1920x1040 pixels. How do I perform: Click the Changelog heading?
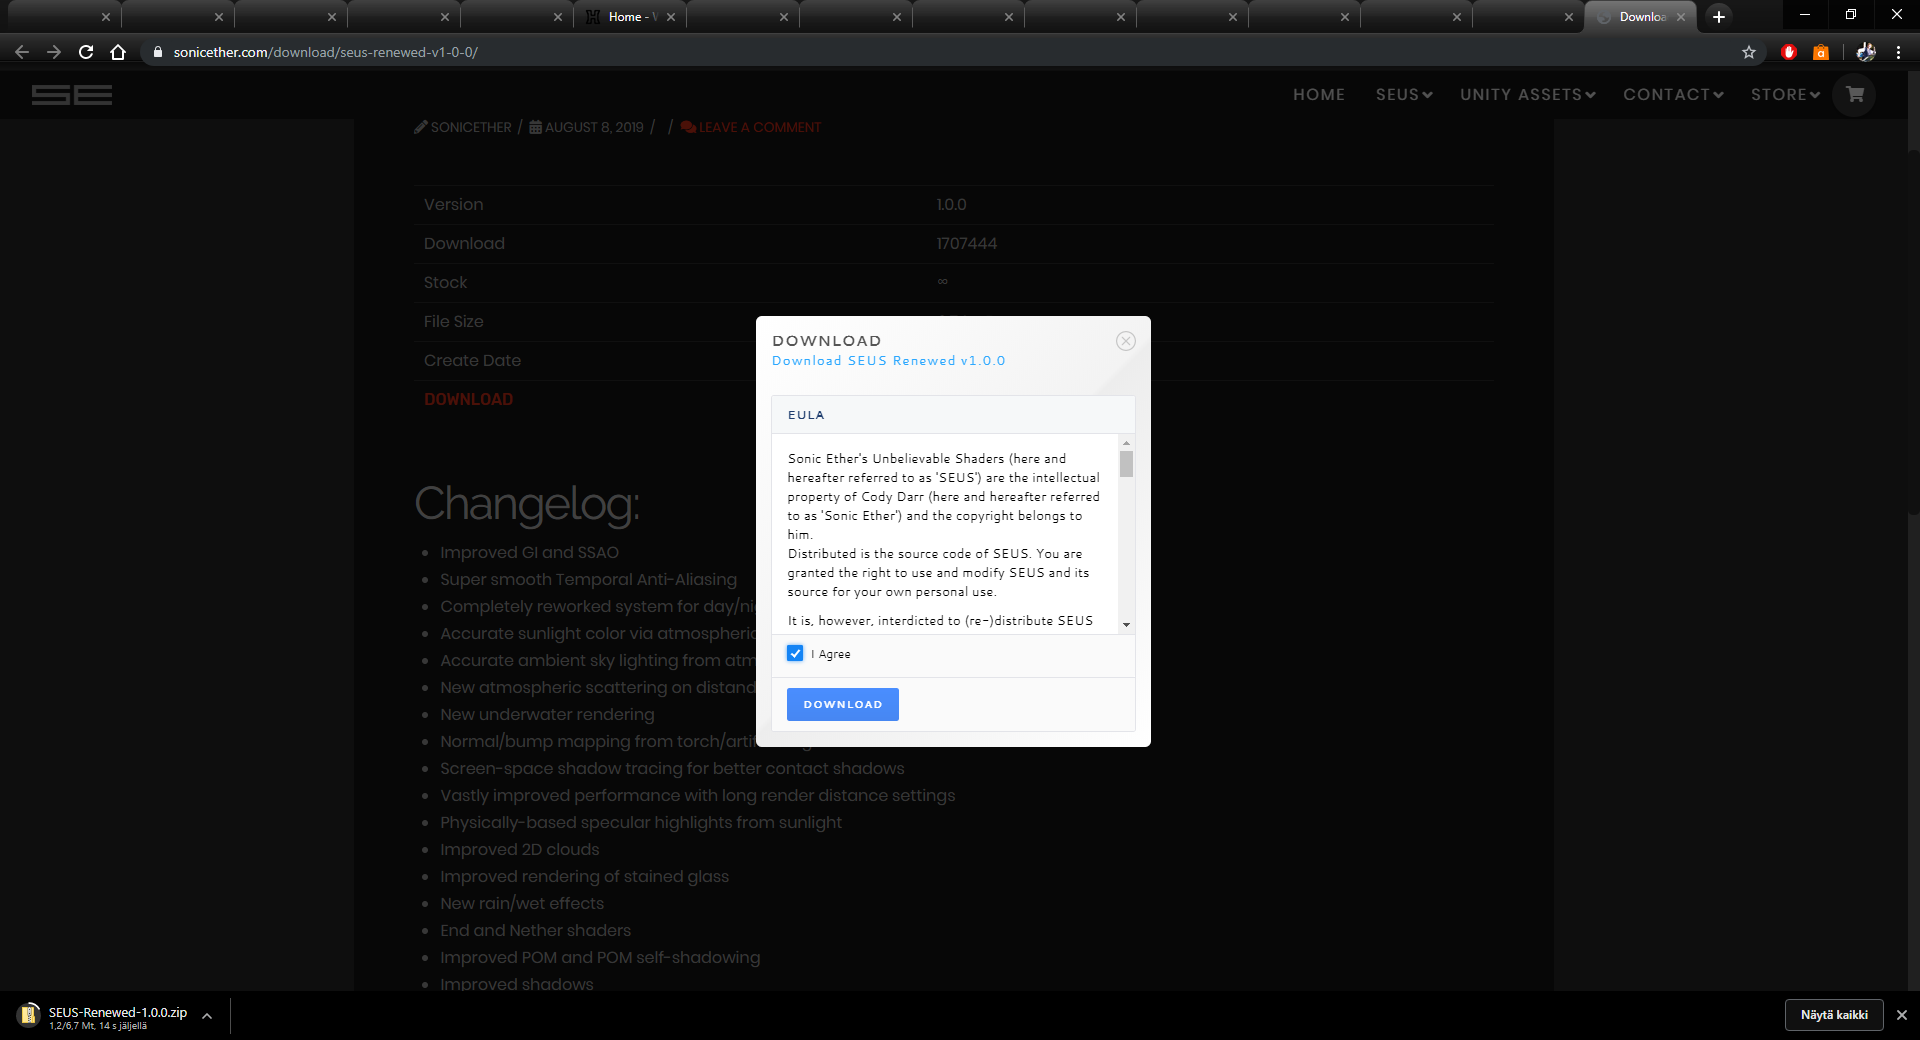[527, 504]
